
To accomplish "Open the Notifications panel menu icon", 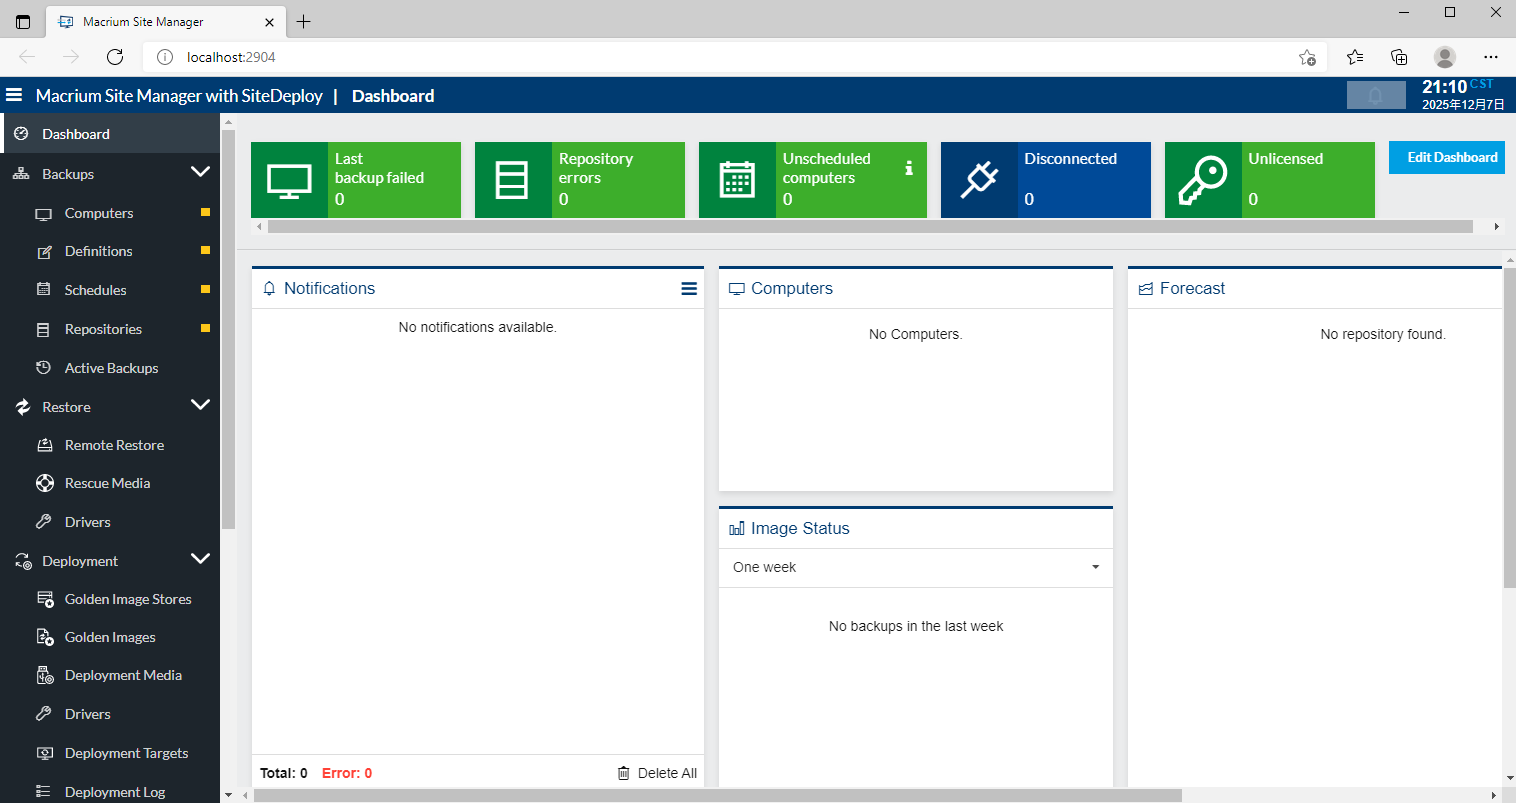I will coord(689,288).
